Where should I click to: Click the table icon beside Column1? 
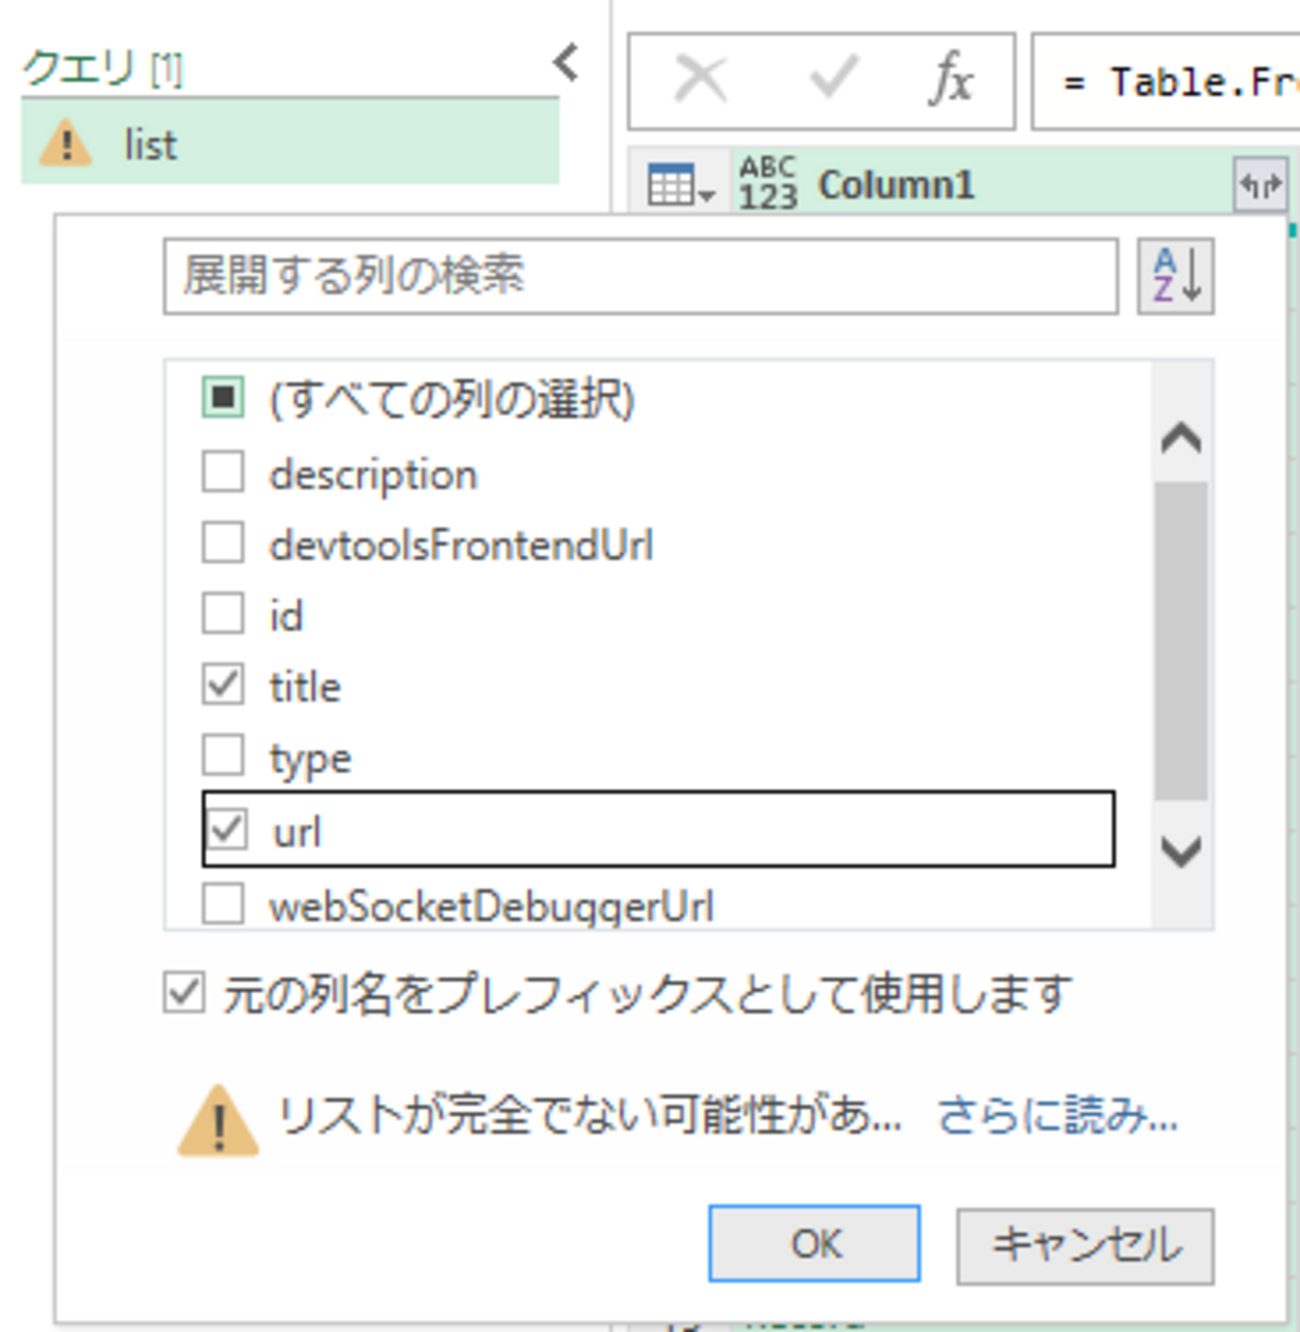pyautogui.click(x=680, y=186)
